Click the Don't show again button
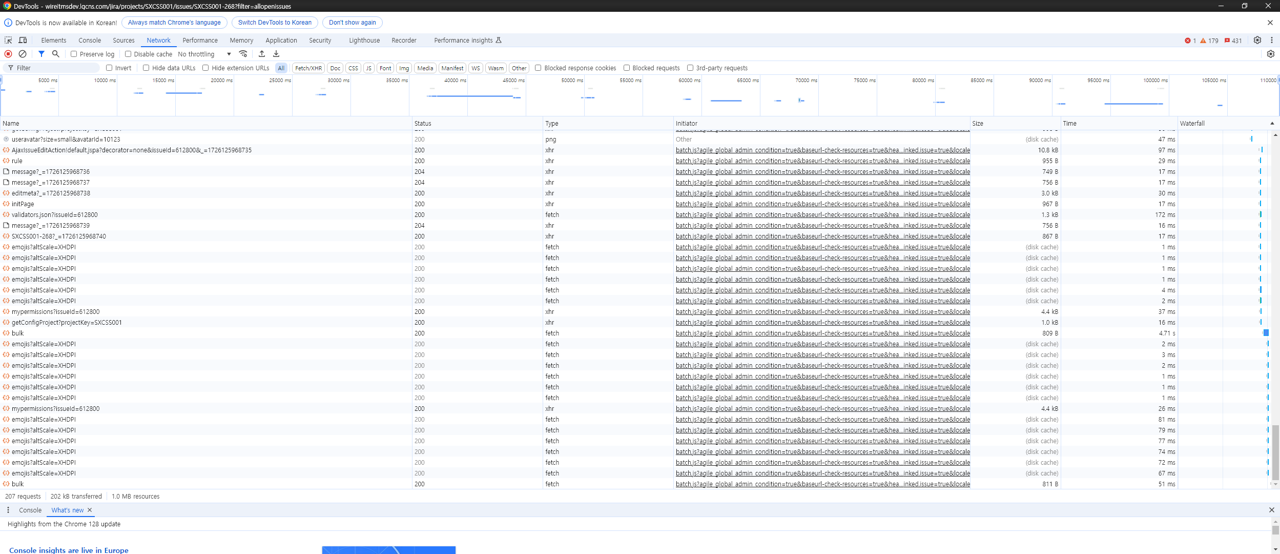This screenshot has height=554, width=1280. [352, 22]
